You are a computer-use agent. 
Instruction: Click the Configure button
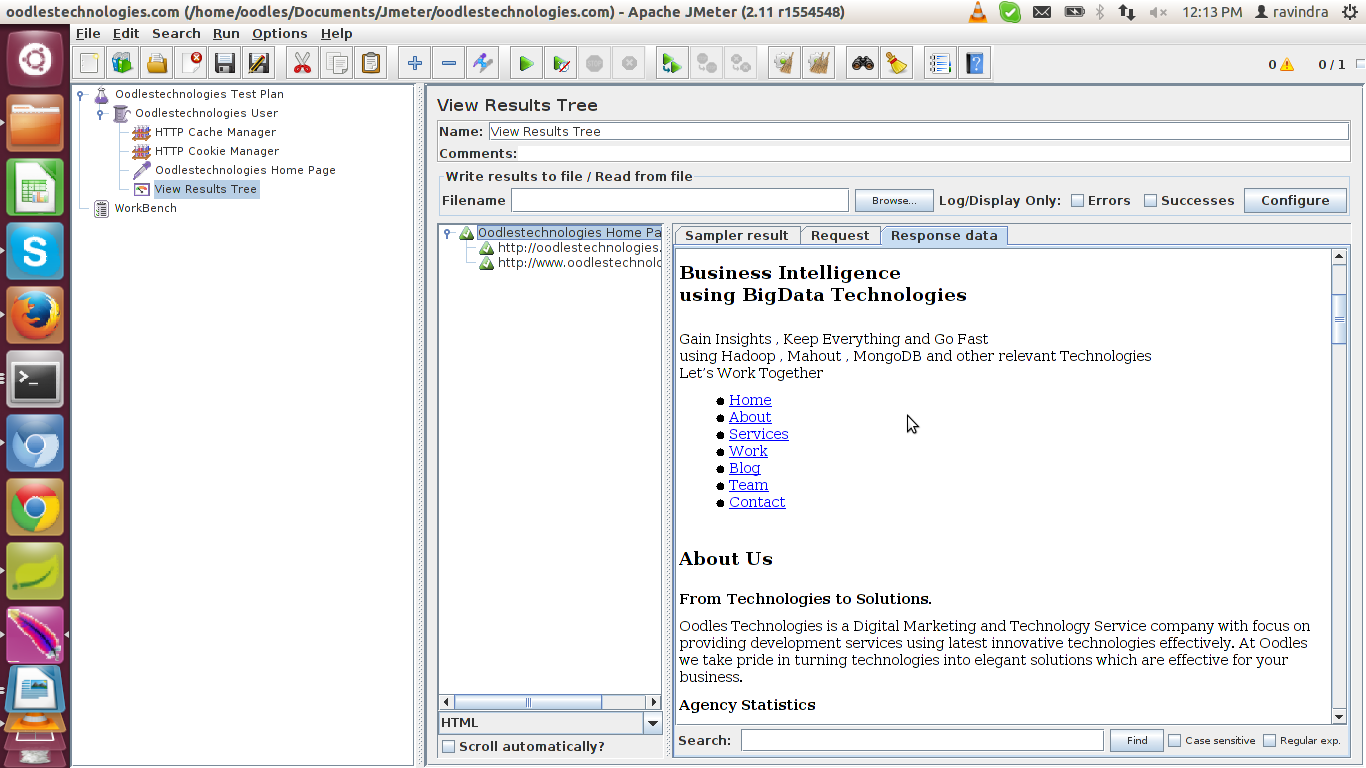point(1295,200)
